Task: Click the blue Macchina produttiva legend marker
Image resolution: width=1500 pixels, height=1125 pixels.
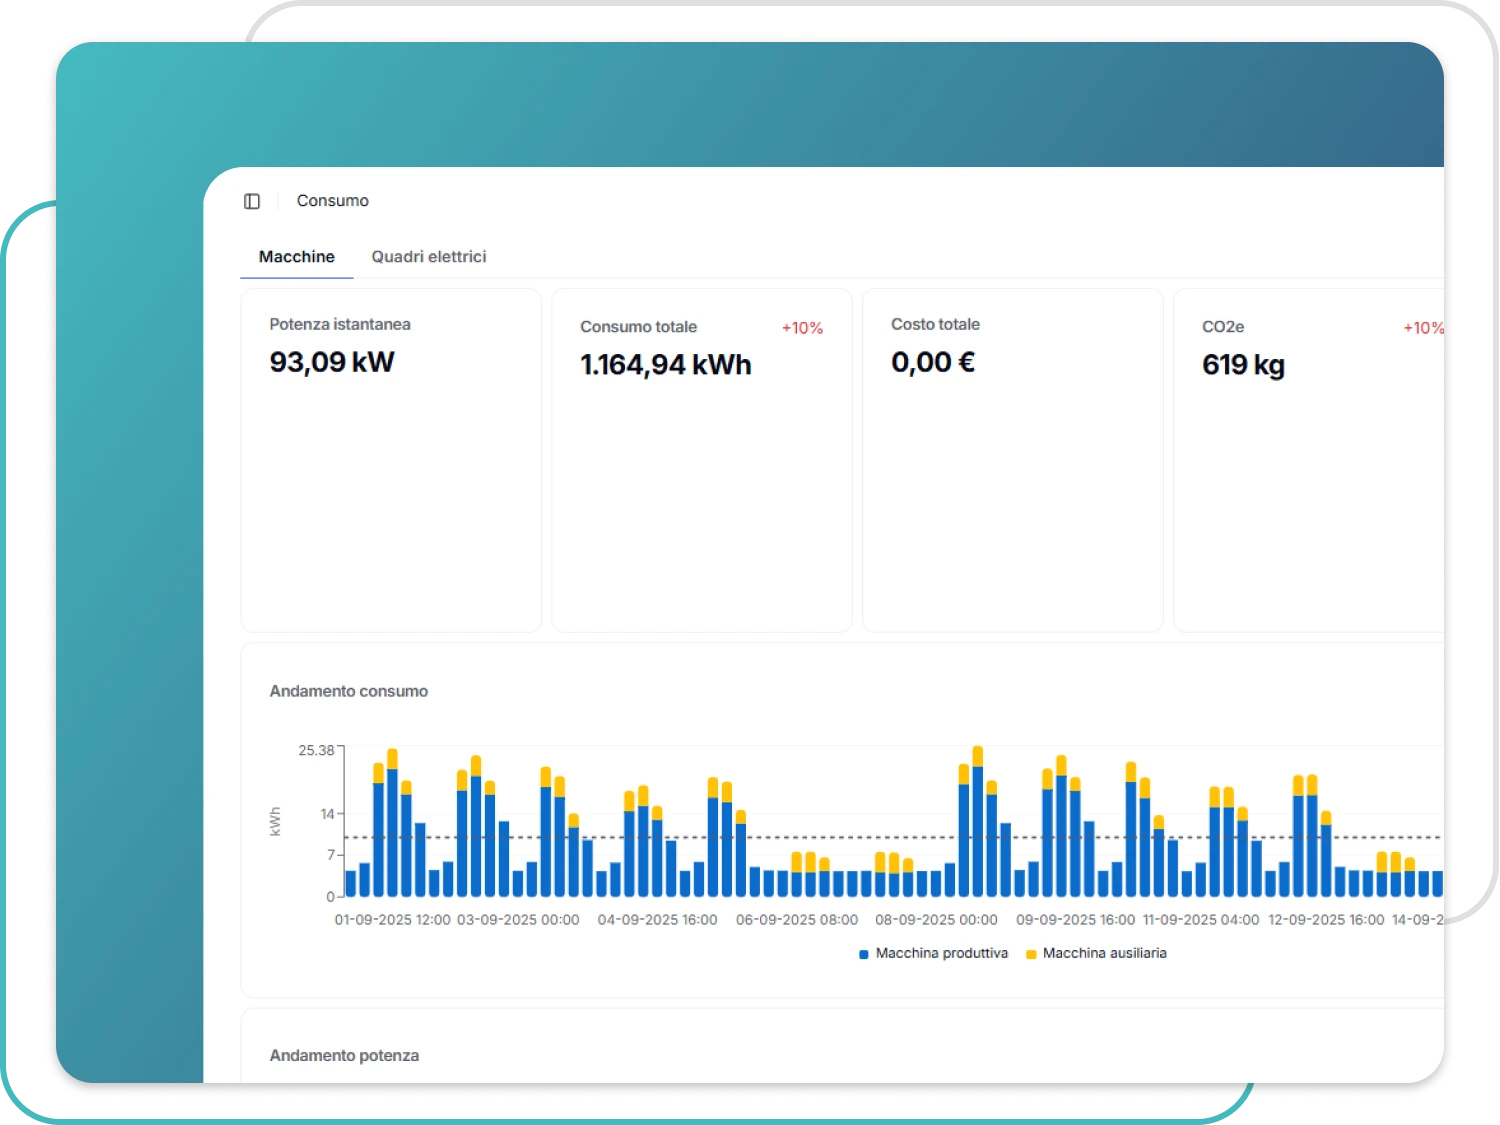Action: pos(864,954)
